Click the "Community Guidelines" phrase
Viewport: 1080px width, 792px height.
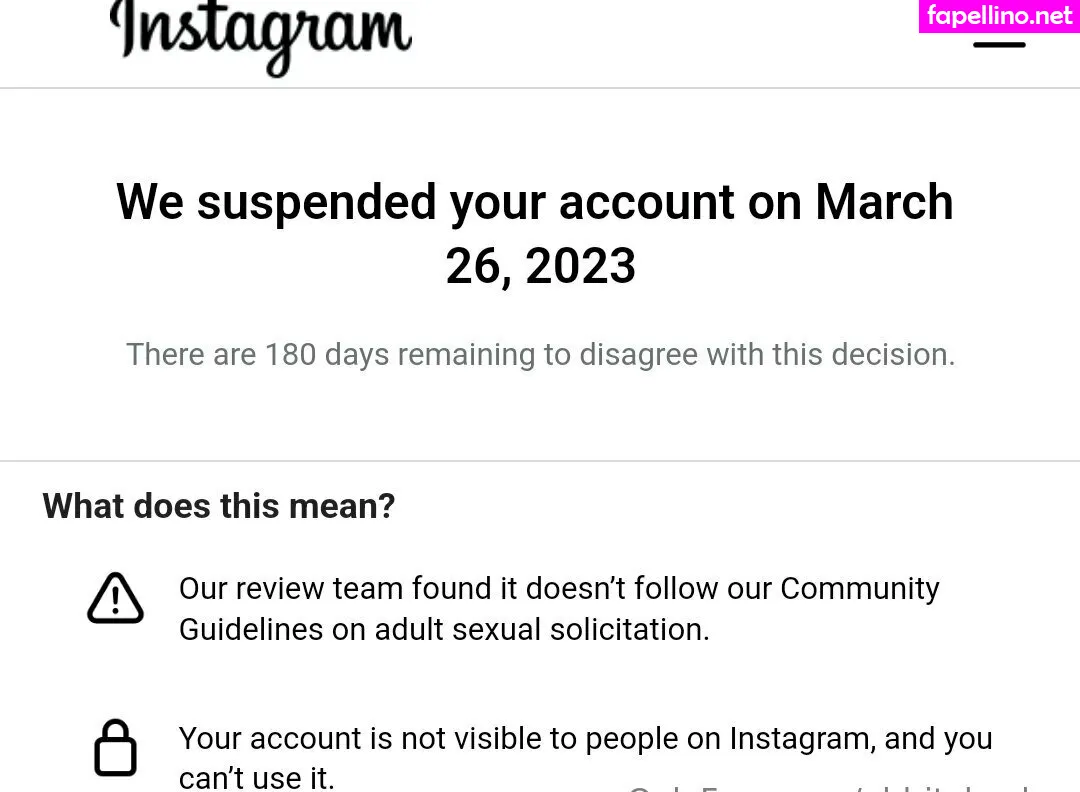tap(859, 588)
